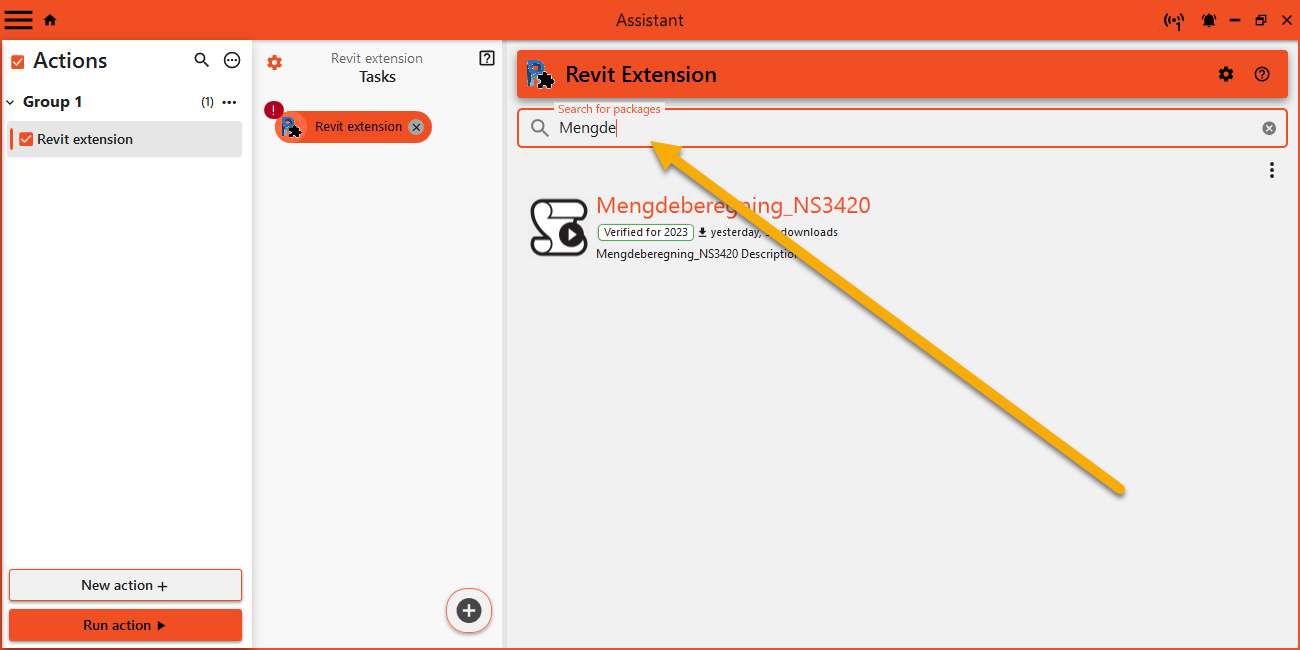Open Revit Extension settings gear

tap(1226, 74)
